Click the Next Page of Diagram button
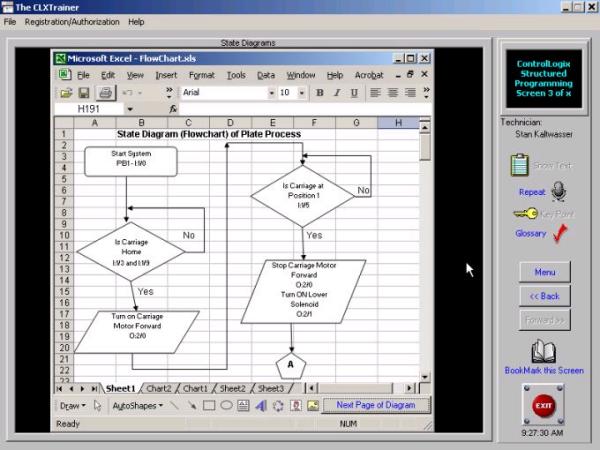The height and width of the screenshot is (450, 600). point(376,405)
